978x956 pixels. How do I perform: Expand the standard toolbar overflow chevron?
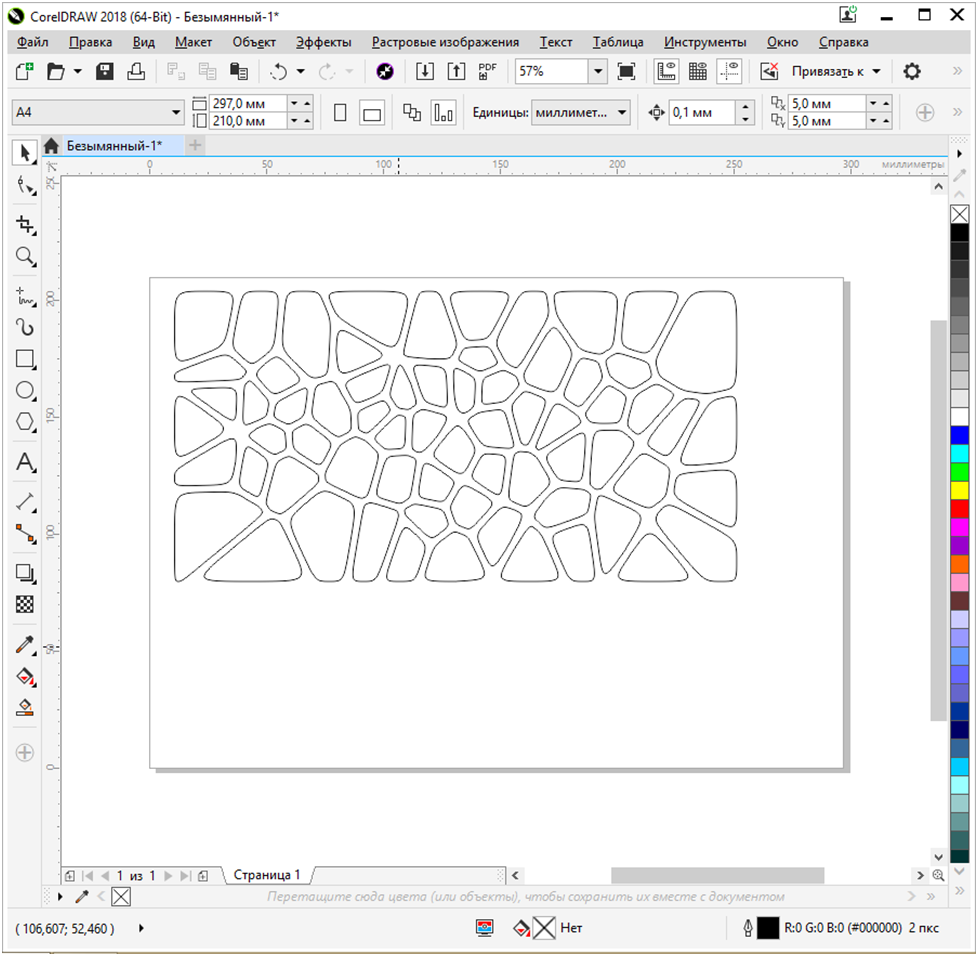tap(957, 71)
